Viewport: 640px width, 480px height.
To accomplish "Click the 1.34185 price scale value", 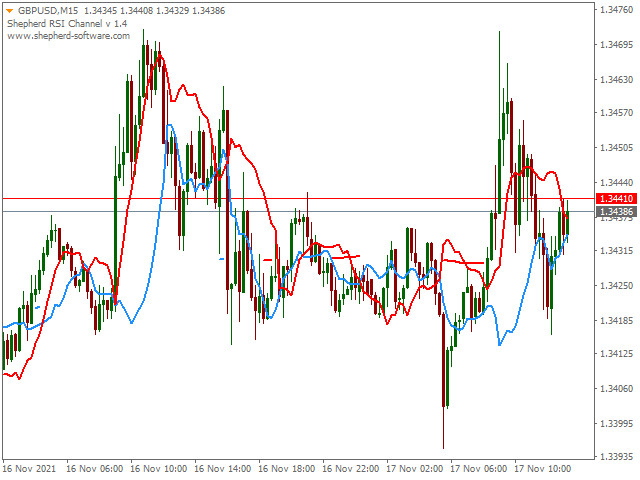I will click(616, 320).
